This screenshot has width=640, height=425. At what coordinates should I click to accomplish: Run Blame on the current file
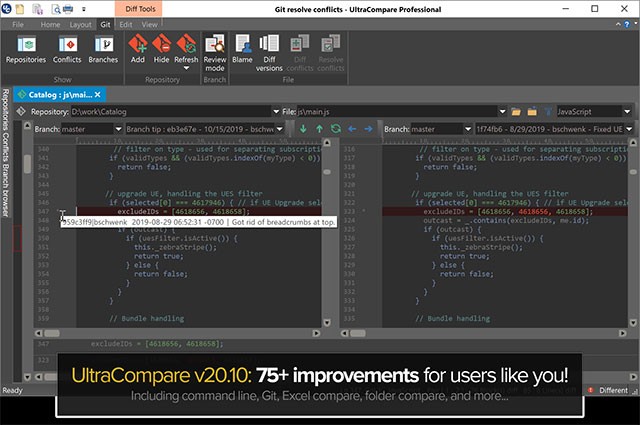pyautogui.click(x=242, y=50)
